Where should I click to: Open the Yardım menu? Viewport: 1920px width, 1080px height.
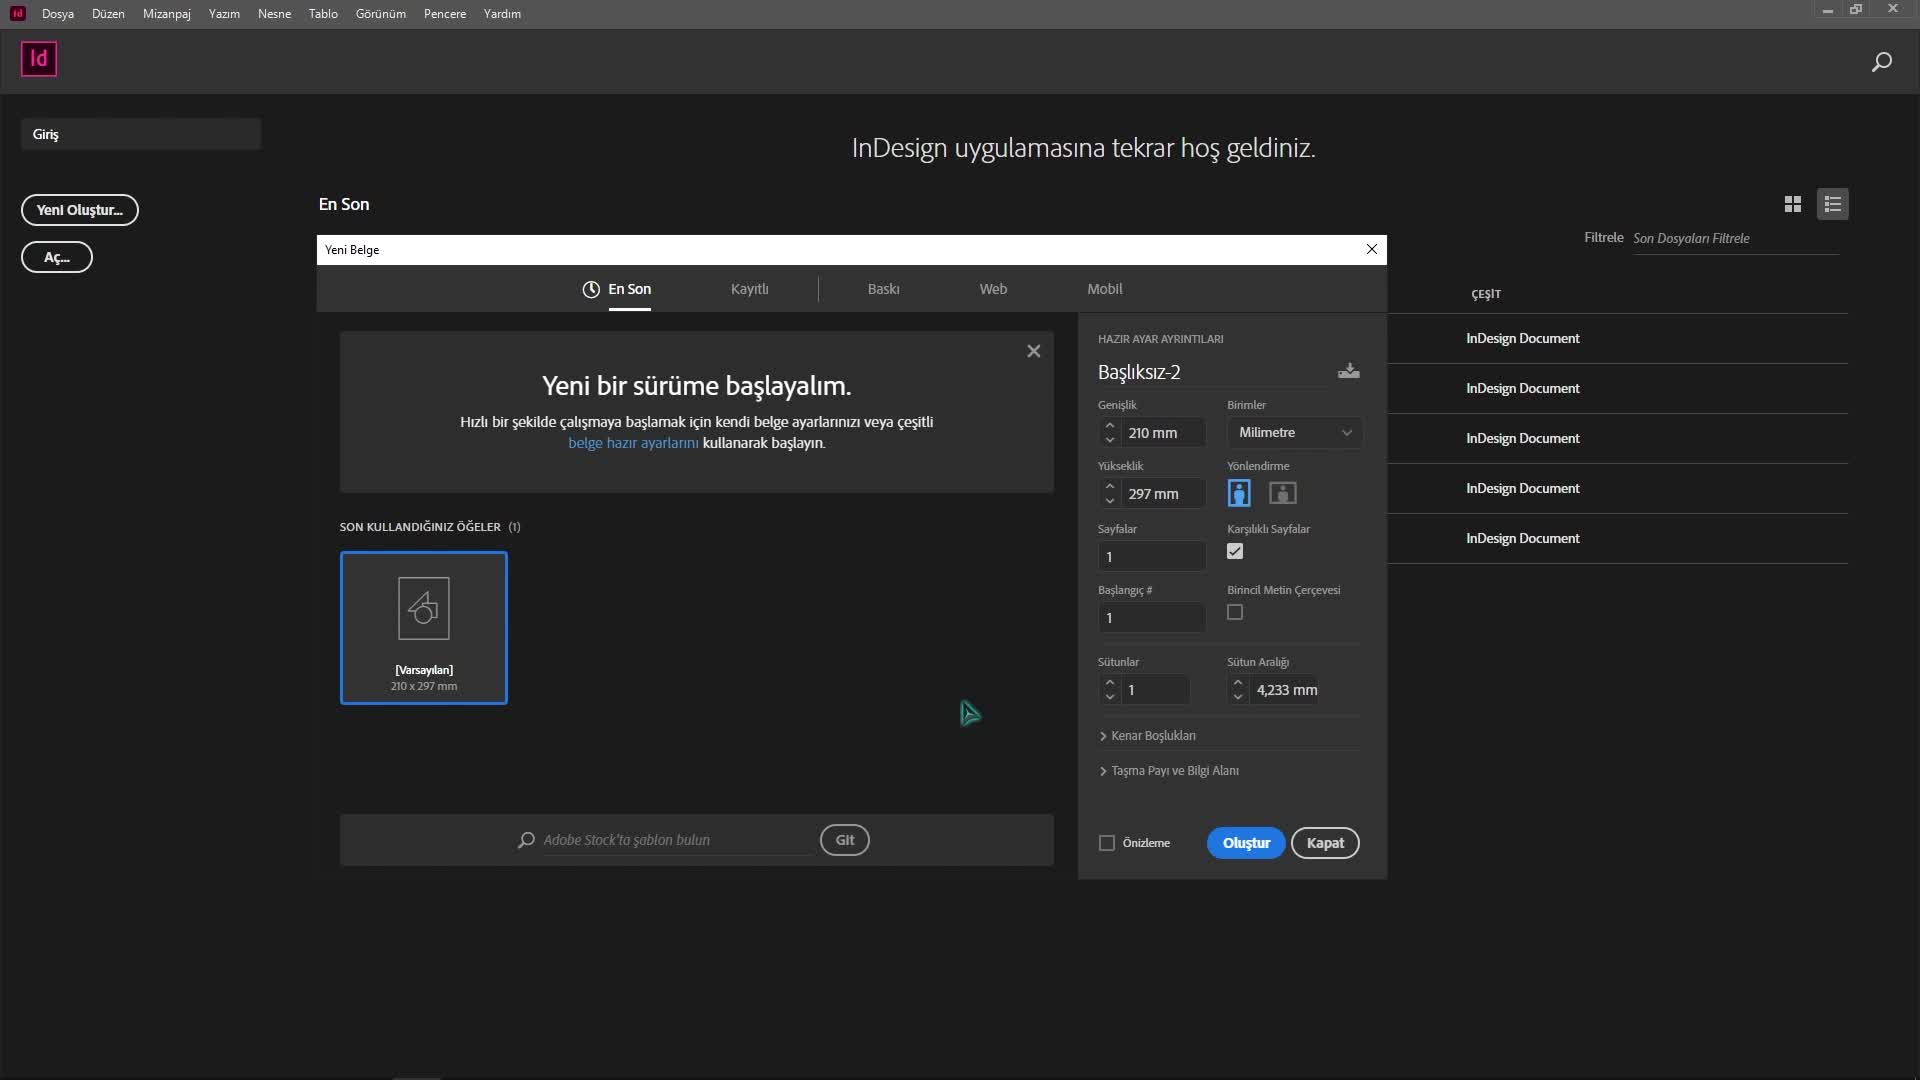click(502, 14)
